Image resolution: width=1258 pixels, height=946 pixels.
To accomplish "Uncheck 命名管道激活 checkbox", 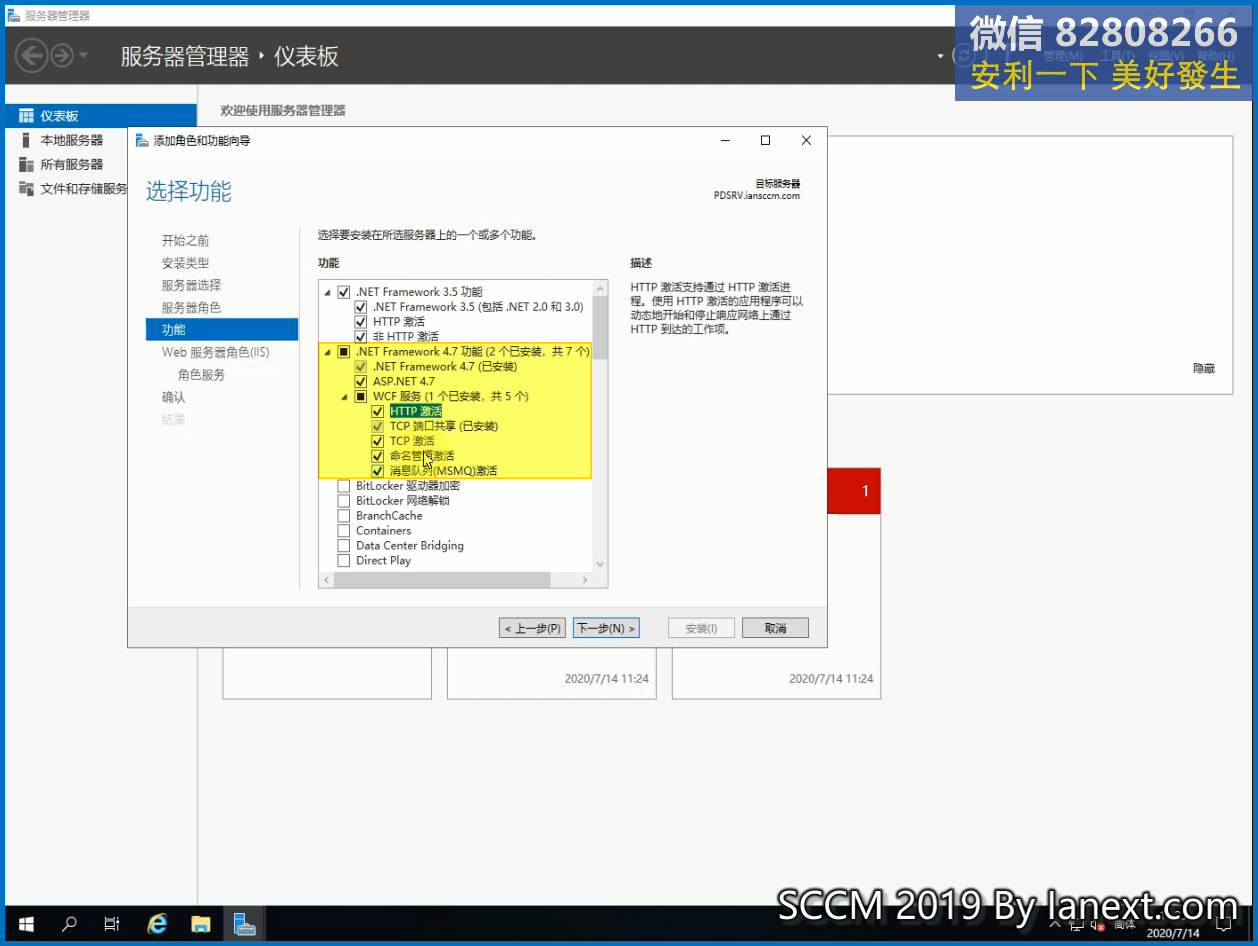I will (378, 456).
